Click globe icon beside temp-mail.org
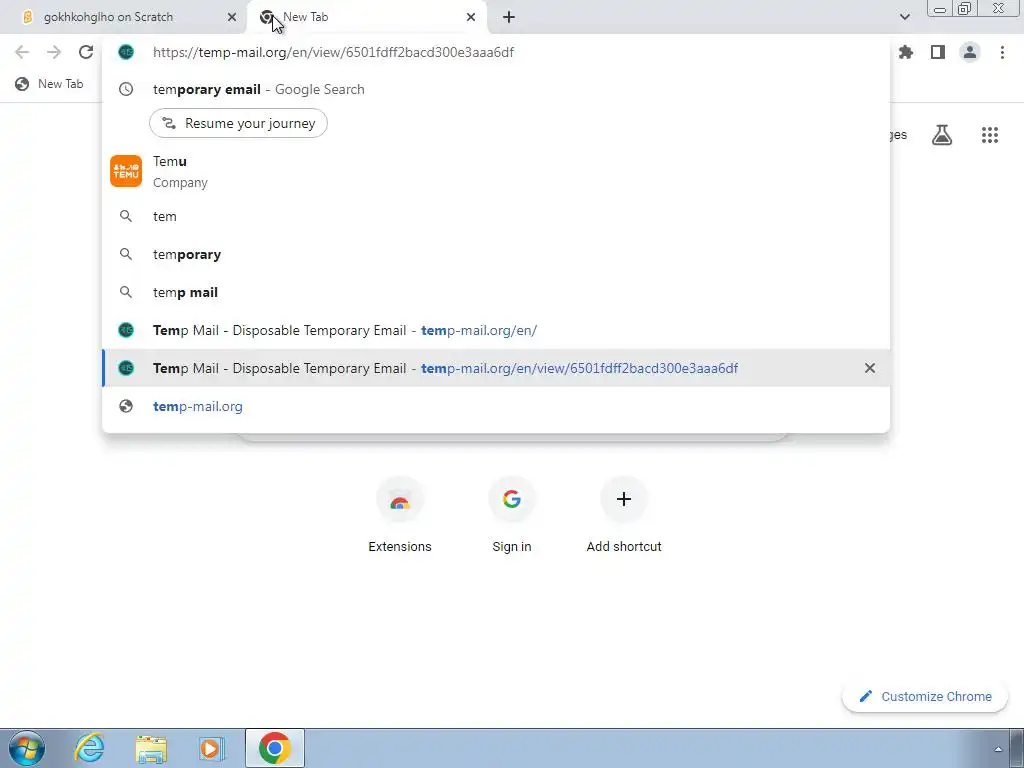Viewport: 1024px width, 768px height. tap(126, 406)
